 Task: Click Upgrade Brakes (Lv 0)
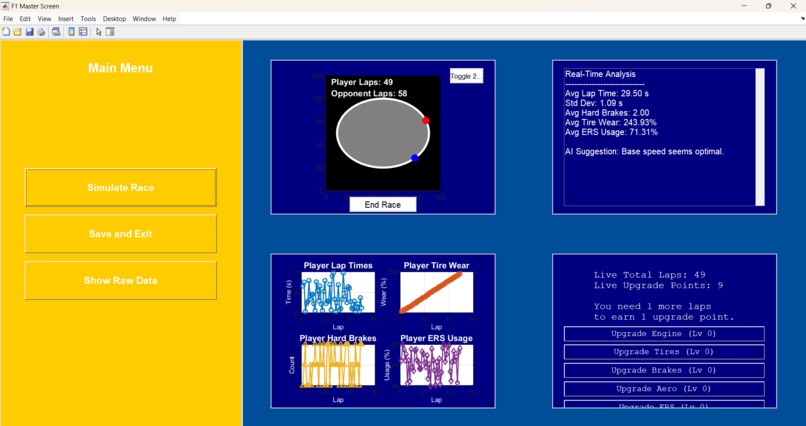[x=664, y=371]
